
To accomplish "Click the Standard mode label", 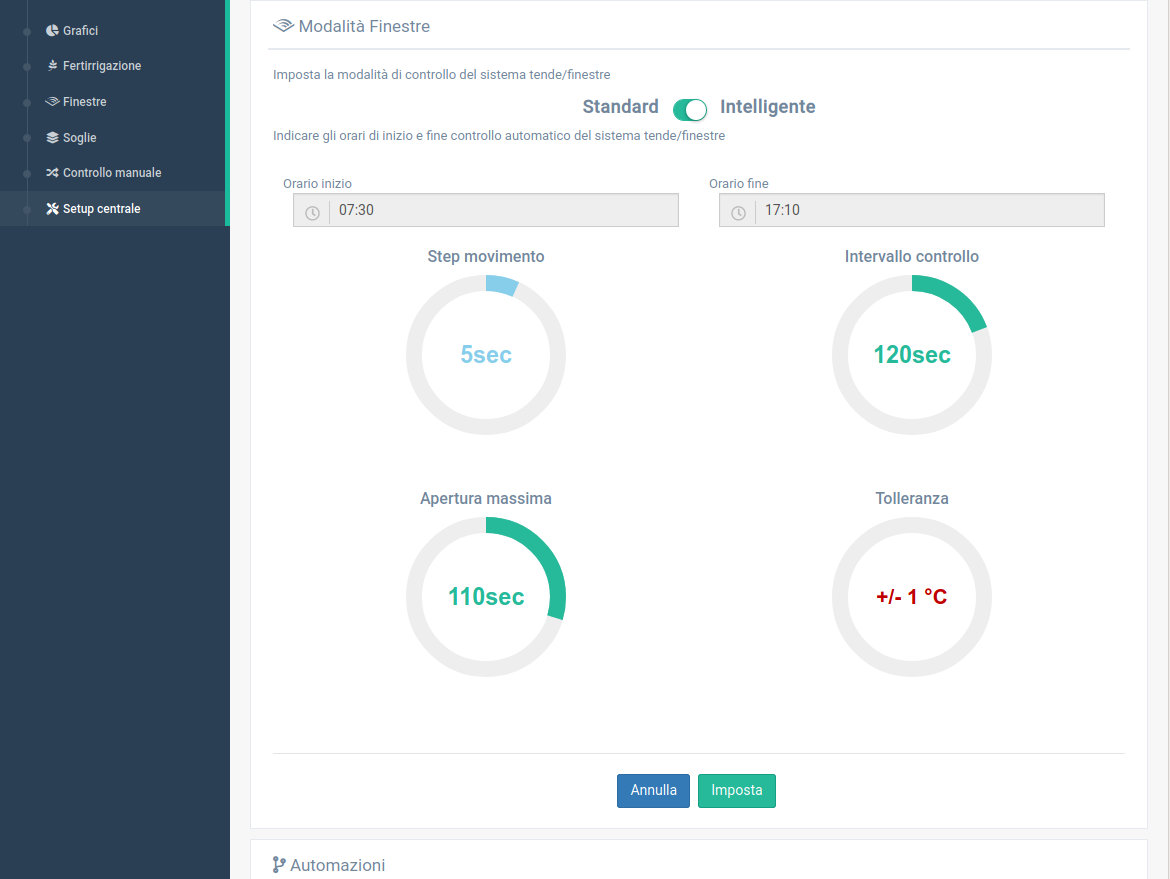I will tap(620, 107).
